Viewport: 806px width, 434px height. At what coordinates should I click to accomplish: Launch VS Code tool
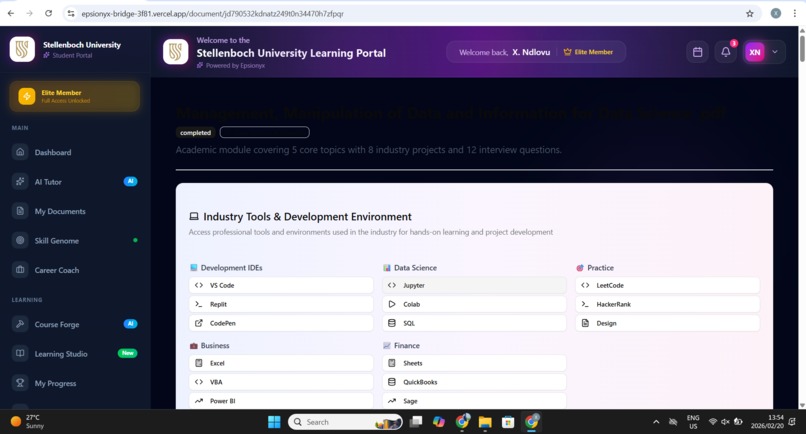281,285
